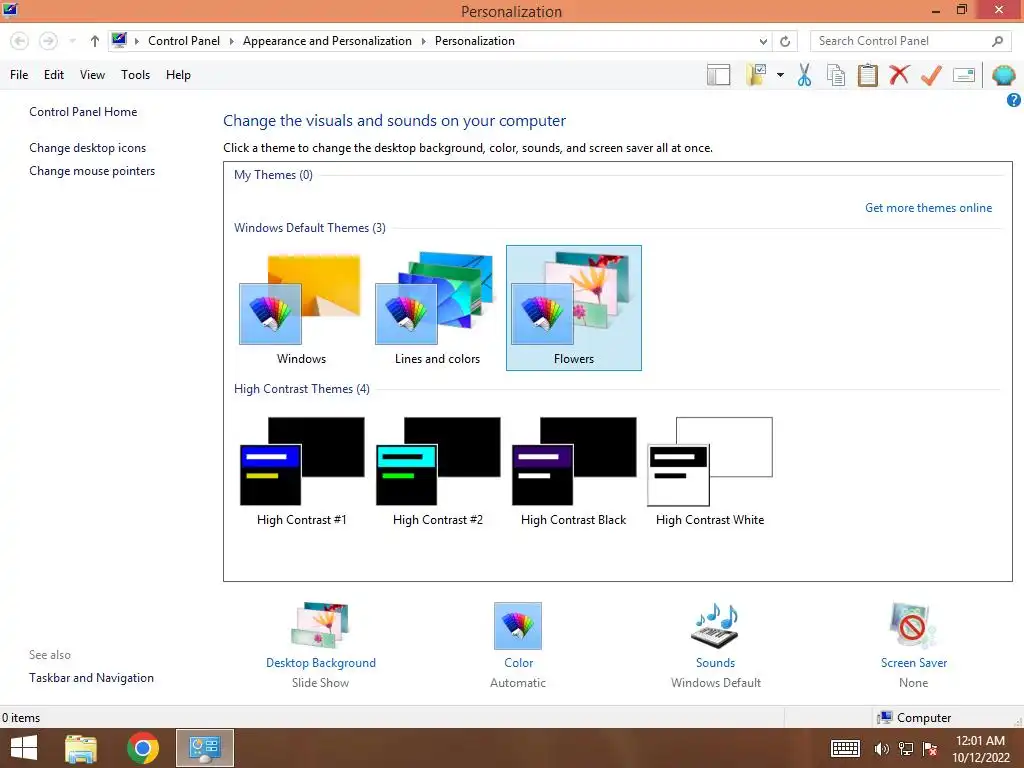This screenshot has height=768, width=1024.
Task: Launch Google Chrome from taskbar
Action: point(143,748)
